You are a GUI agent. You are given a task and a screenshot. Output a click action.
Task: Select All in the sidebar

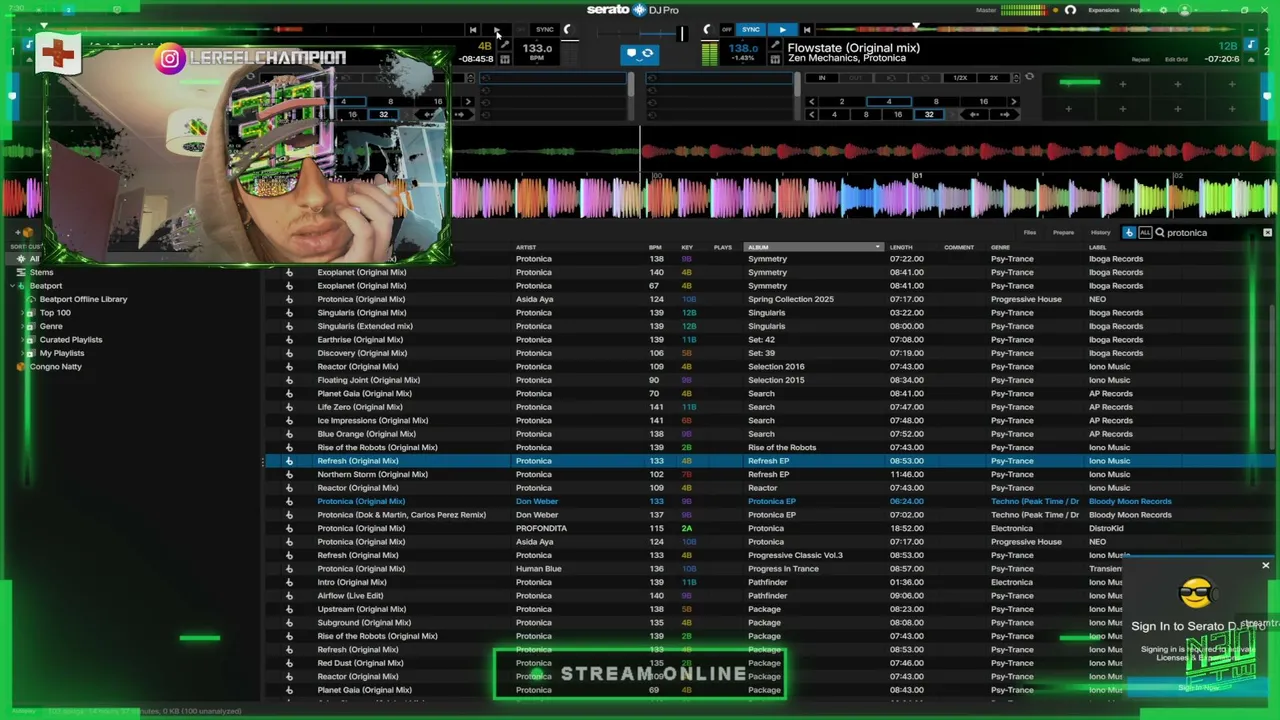pyautogui.click(x=34, y=259)
